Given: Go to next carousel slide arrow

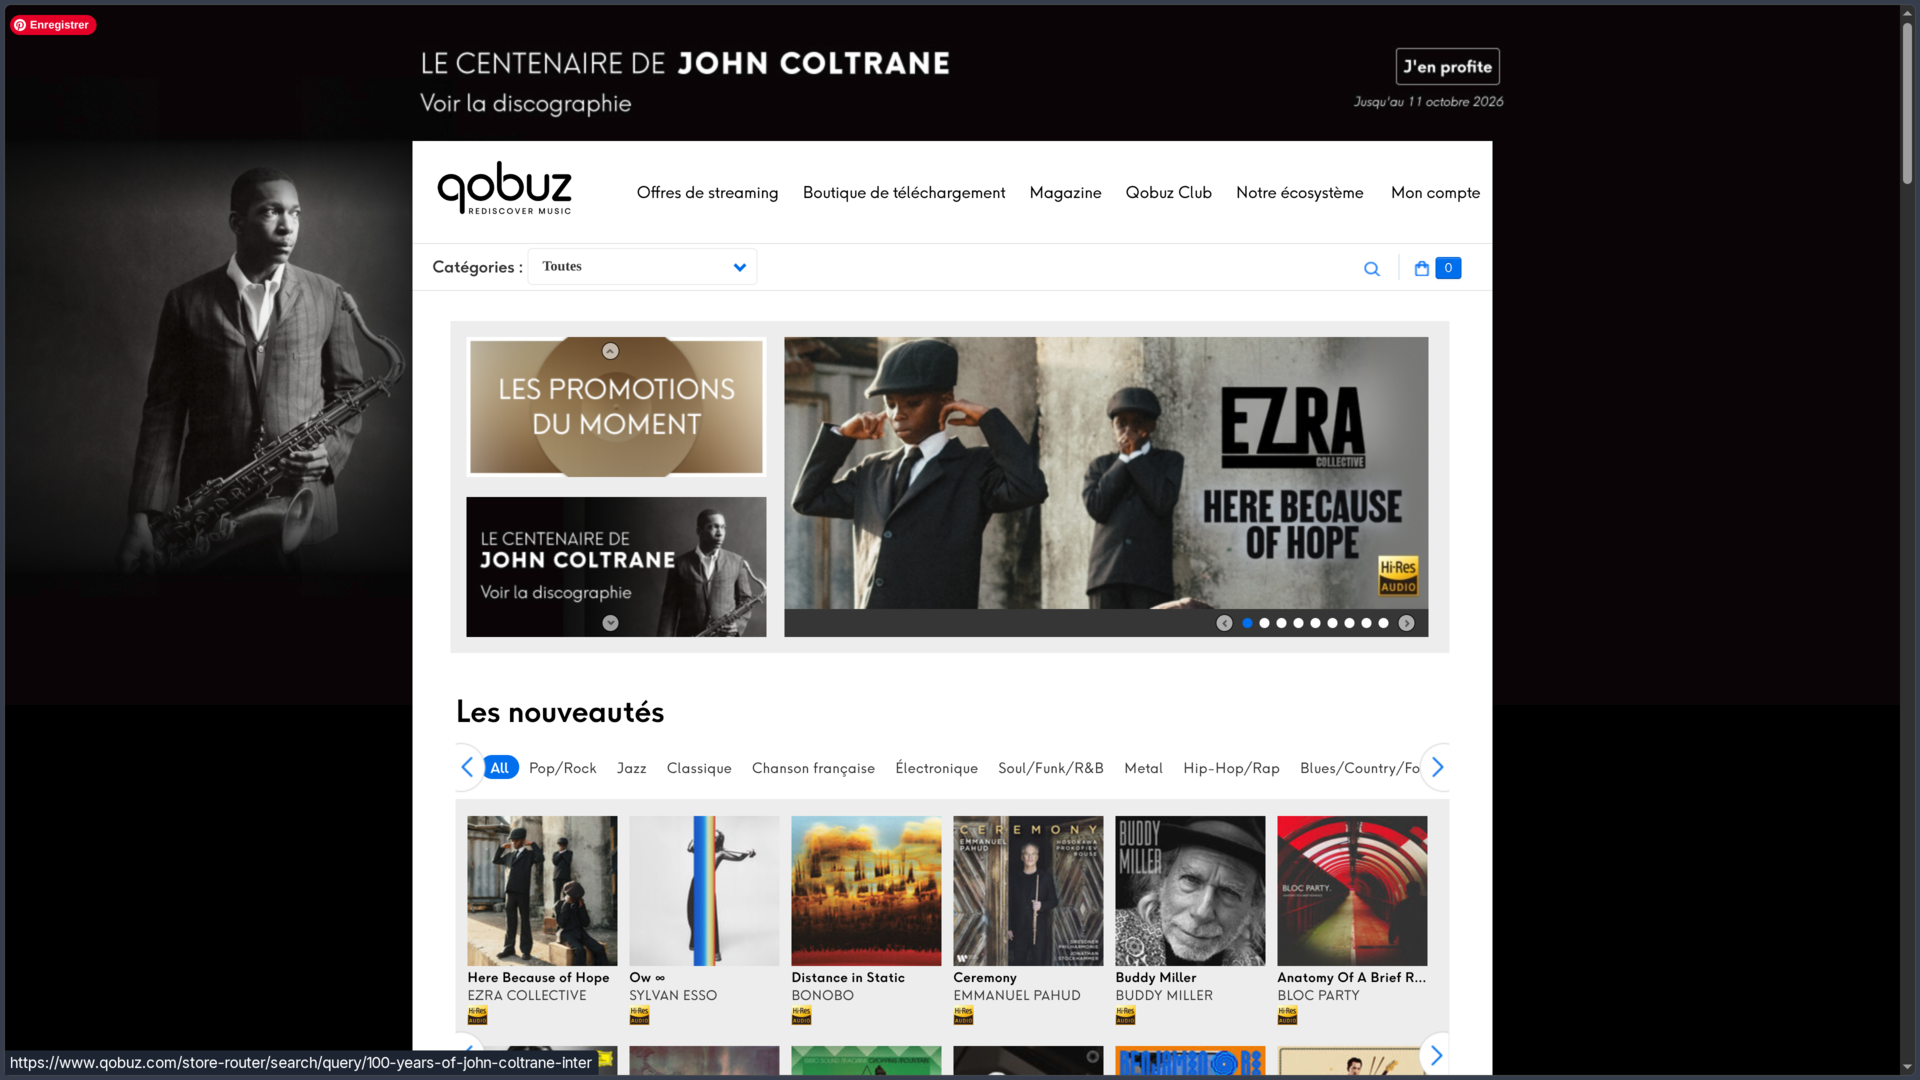Looking at the screenshot, I should coord(1406,623).
